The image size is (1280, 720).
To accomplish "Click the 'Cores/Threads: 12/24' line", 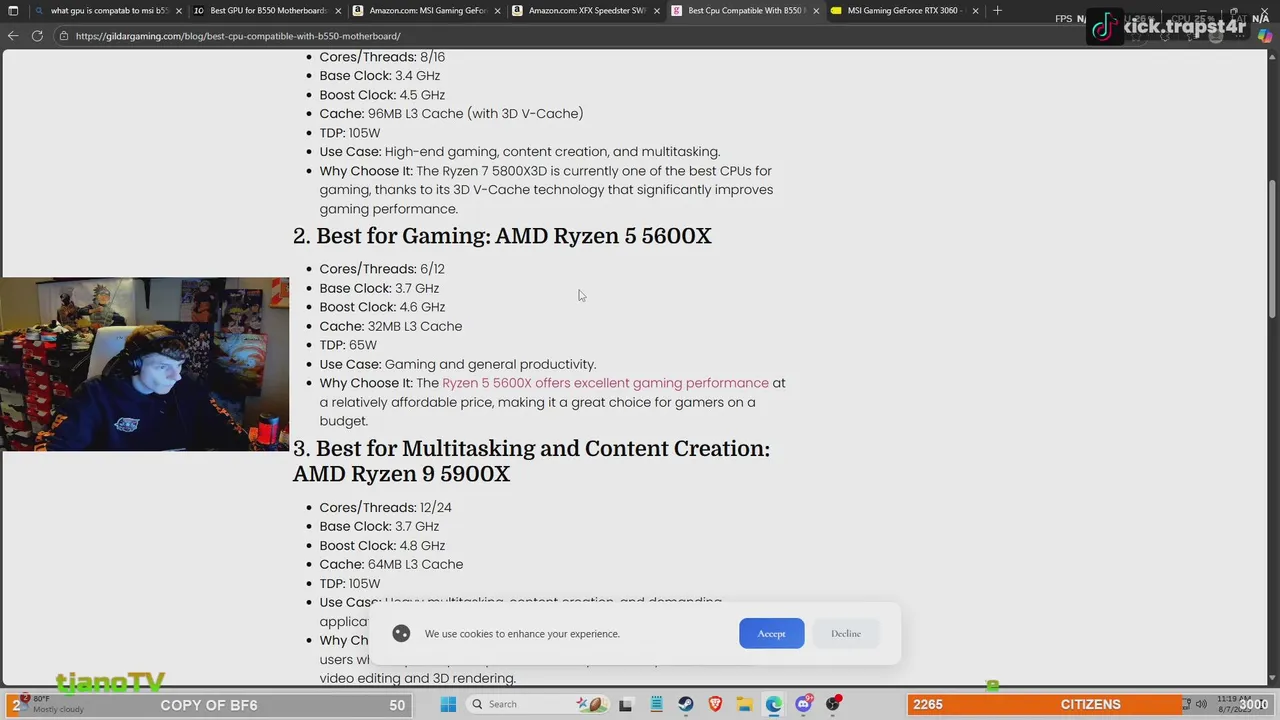I will coord(386,507).
